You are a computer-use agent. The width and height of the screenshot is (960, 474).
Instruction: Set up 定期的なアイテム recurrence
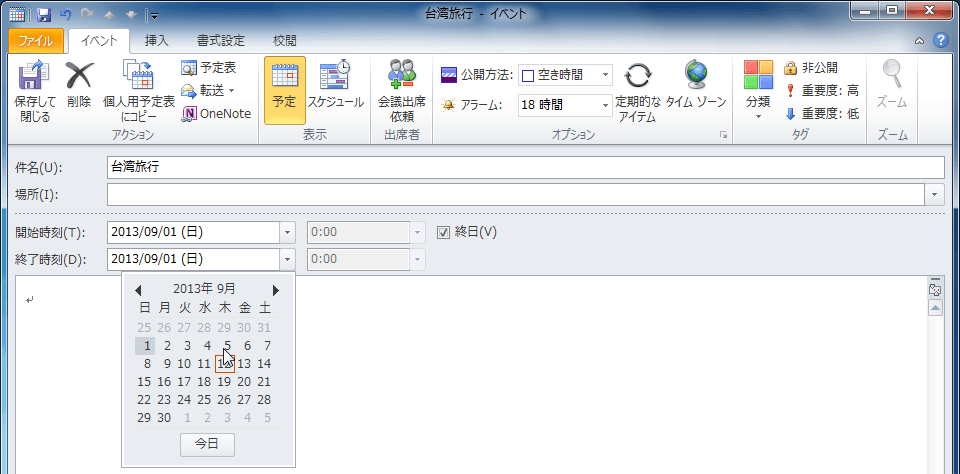(x=638, y=92)
